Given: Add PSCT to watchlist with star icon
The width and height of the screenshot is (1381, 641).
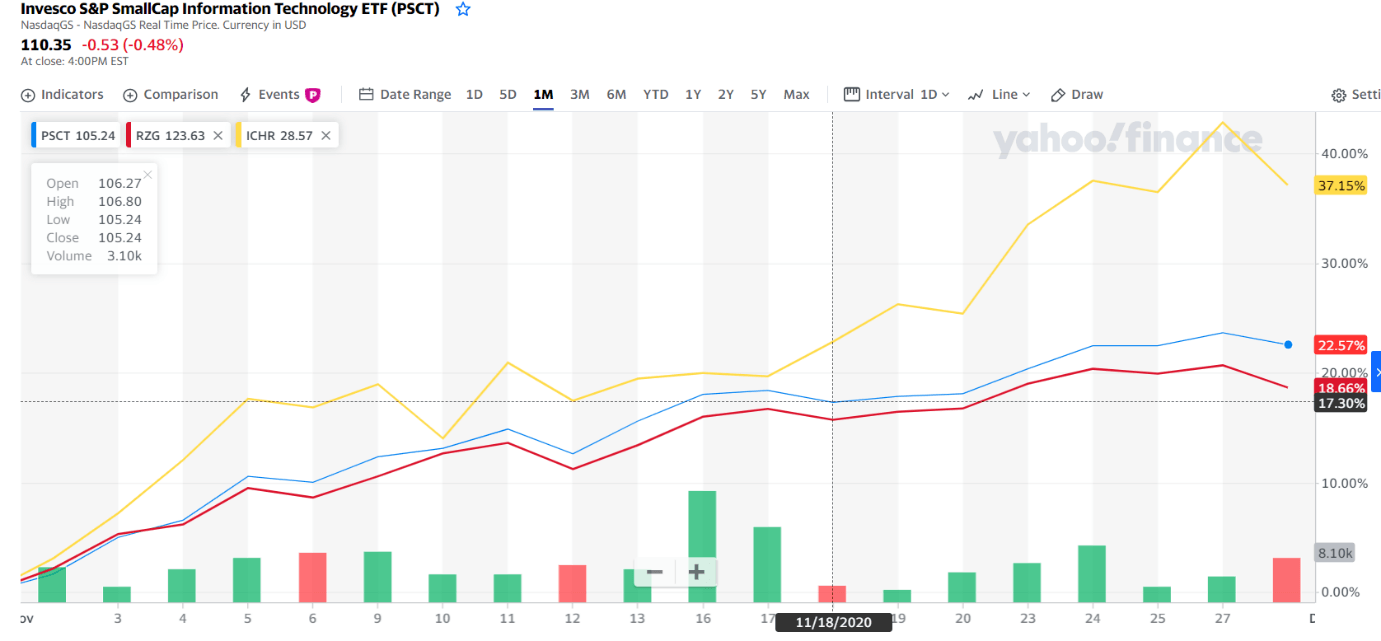Looking at the screenshot, I should pos(463,9).
